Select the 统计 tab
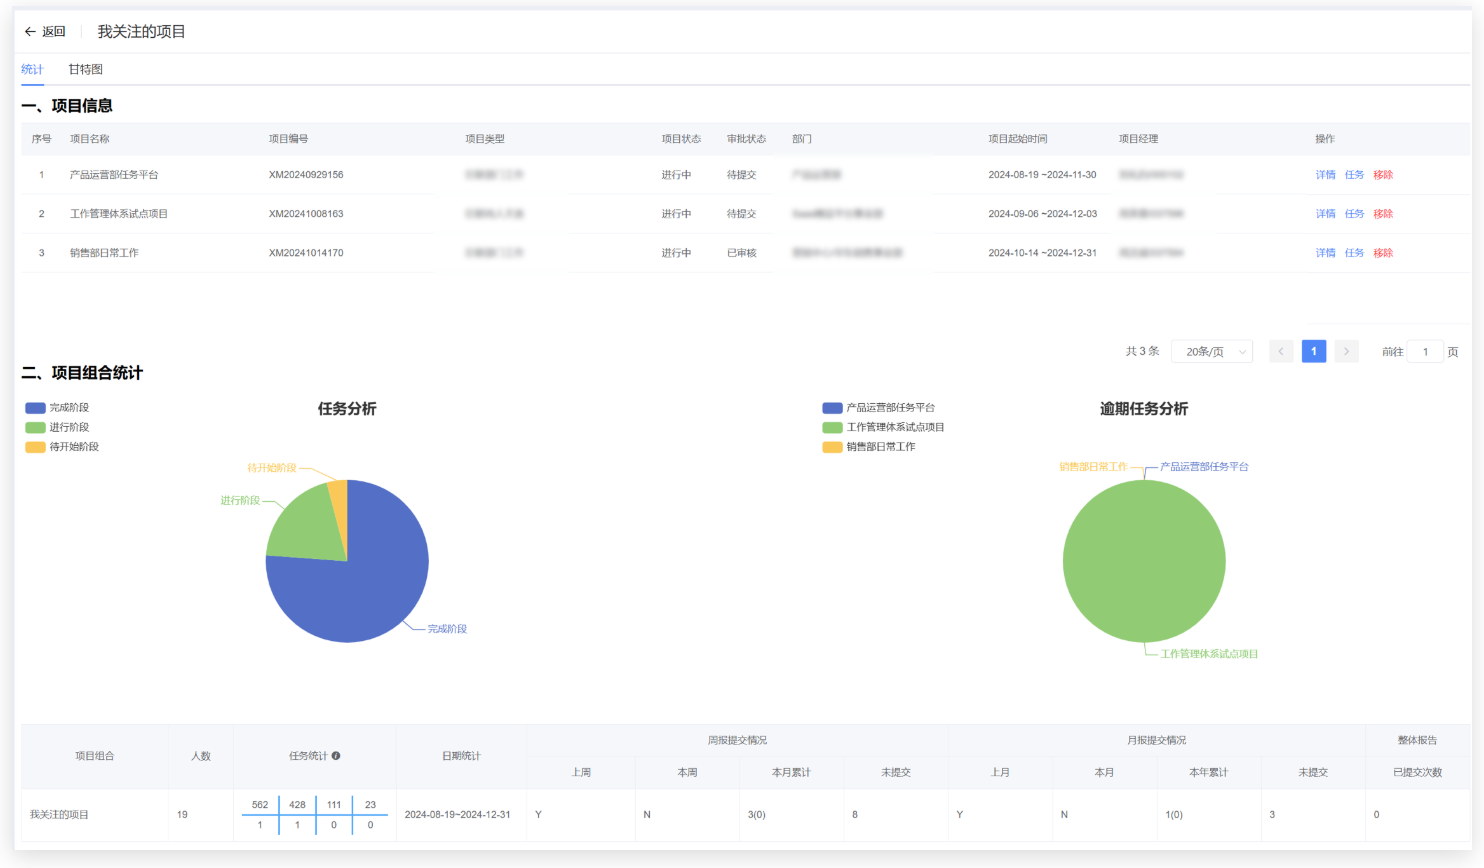 (32, 70)
